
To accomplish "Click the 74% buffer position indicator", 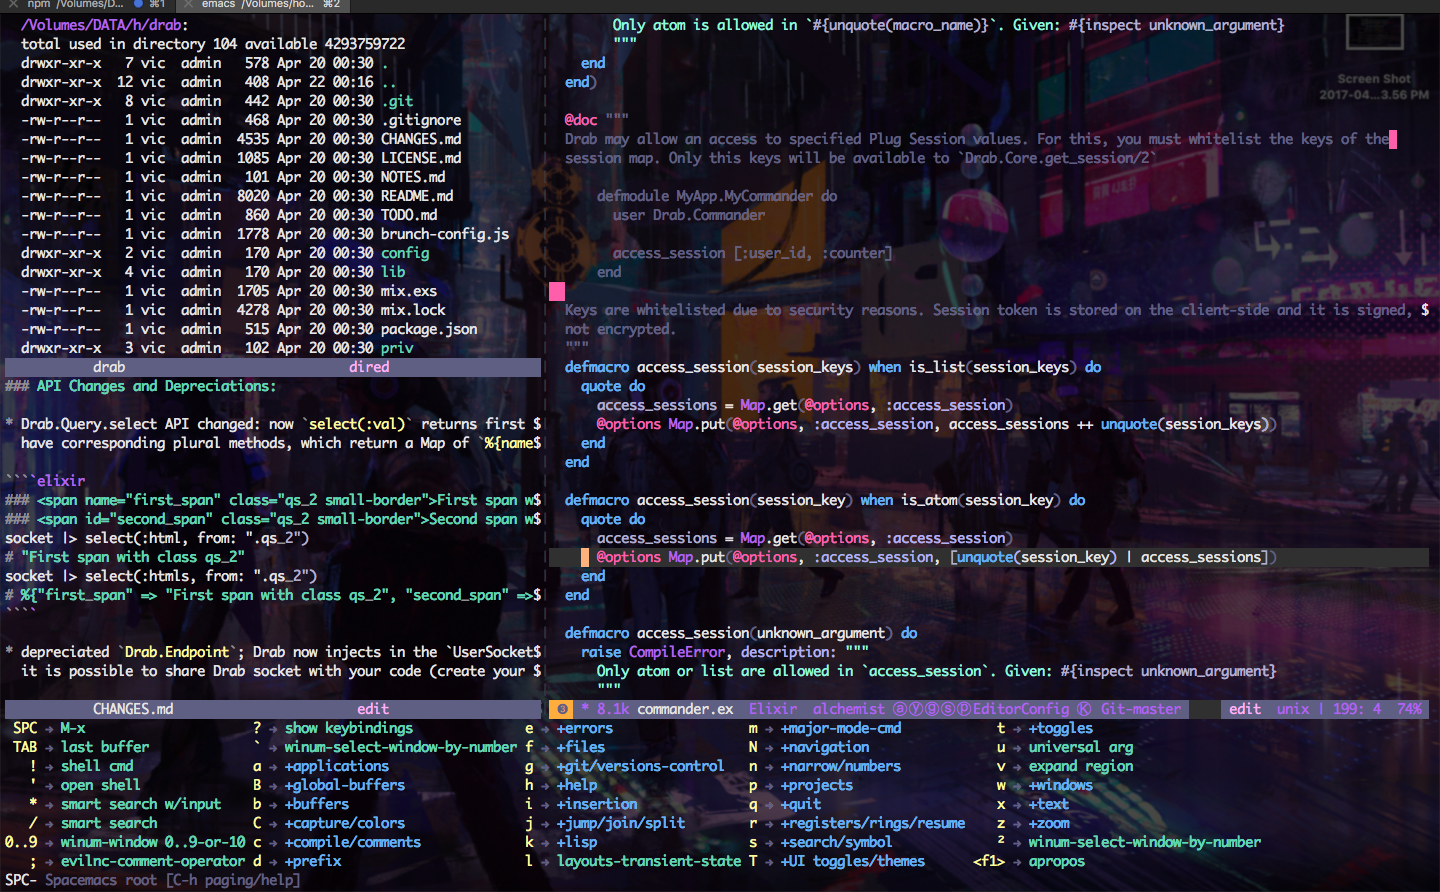I will tap(1409, 709).
